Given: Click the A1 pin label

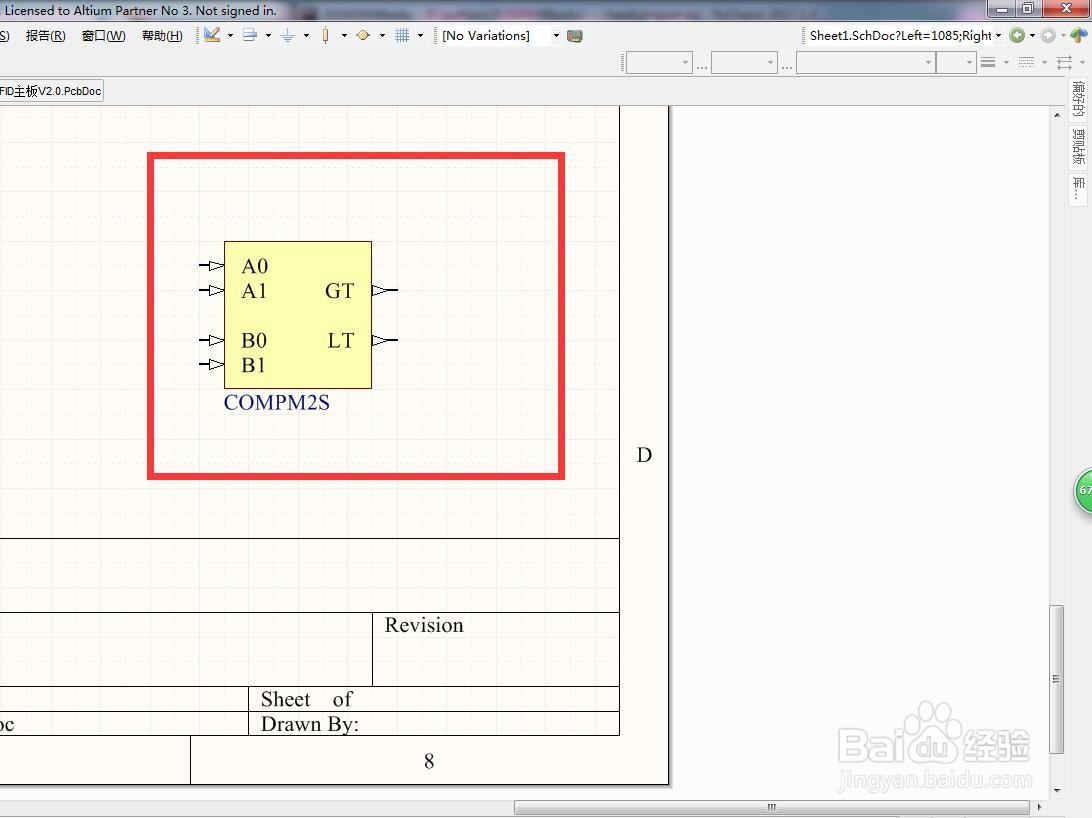Looking at the screenshot, I should tap(254, 291).
